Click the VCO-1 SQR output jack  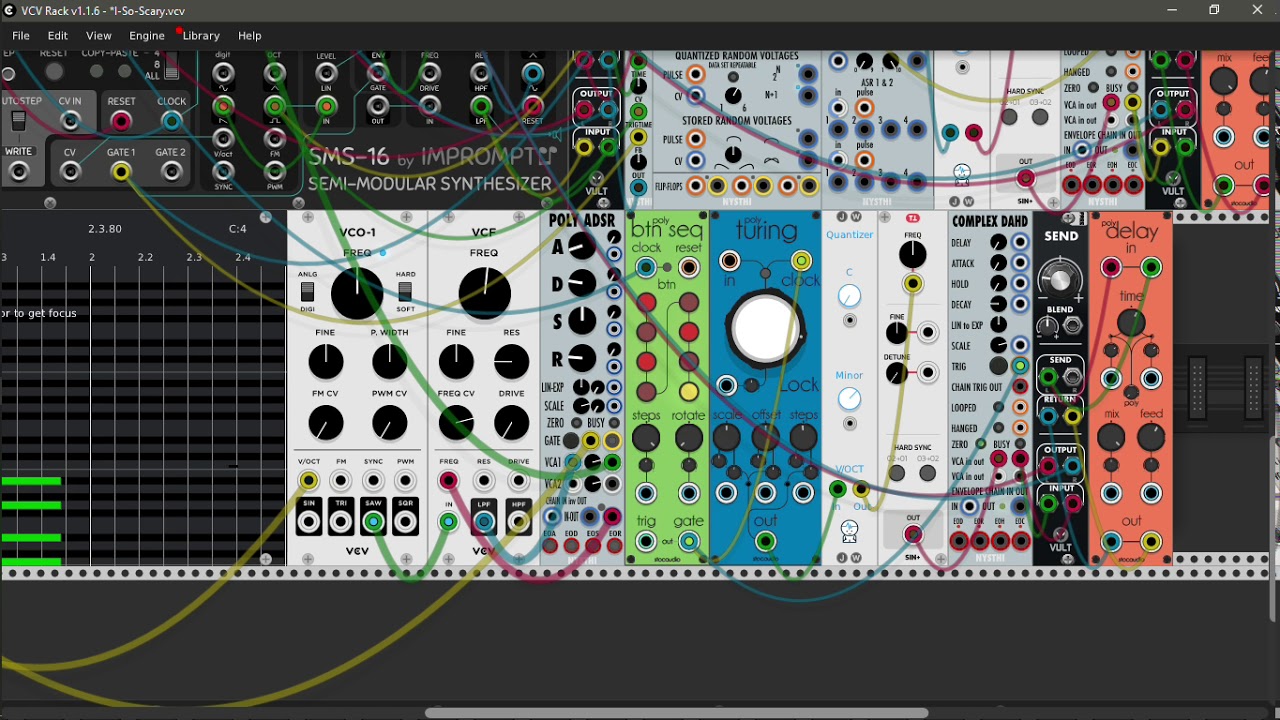pyautogui.click(x=405, y=522)
